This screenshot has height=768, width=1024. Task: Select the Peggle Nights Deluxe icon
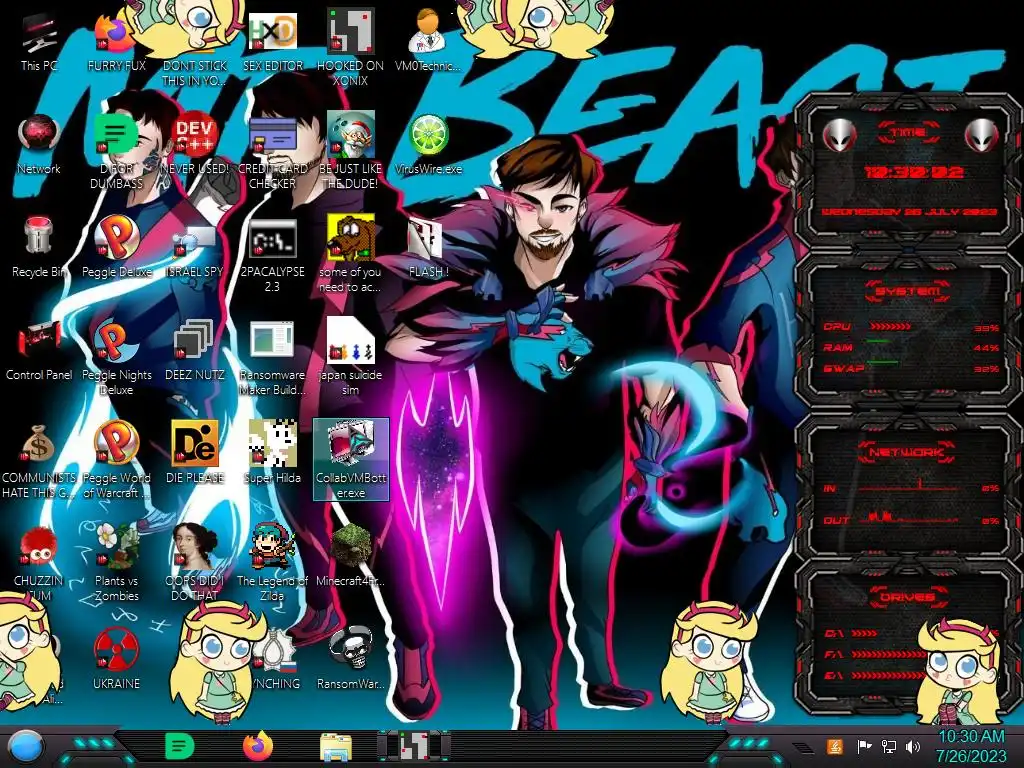(x=116, y=357)
